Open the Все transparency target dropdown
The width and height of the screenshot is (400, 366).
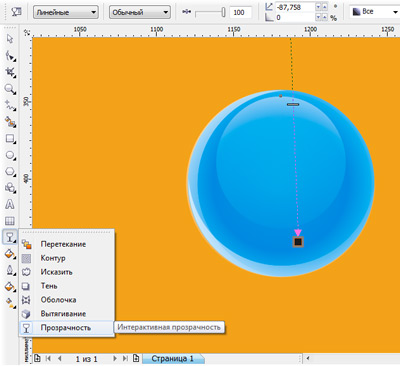tap(375, 12)
